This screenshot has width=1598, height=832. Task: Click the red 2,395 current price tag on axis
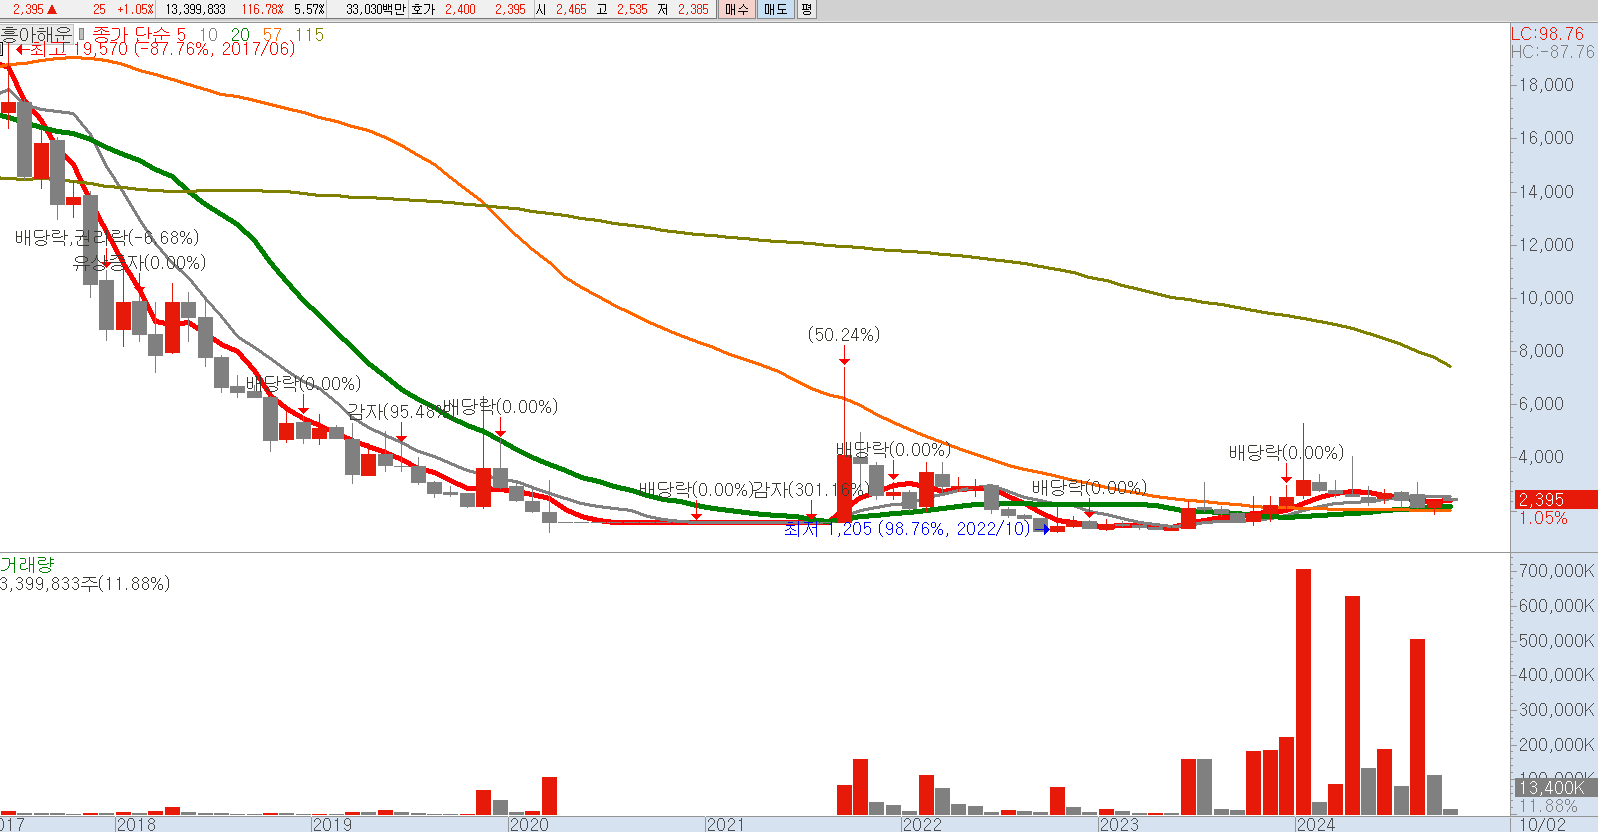pos(1554,500)
